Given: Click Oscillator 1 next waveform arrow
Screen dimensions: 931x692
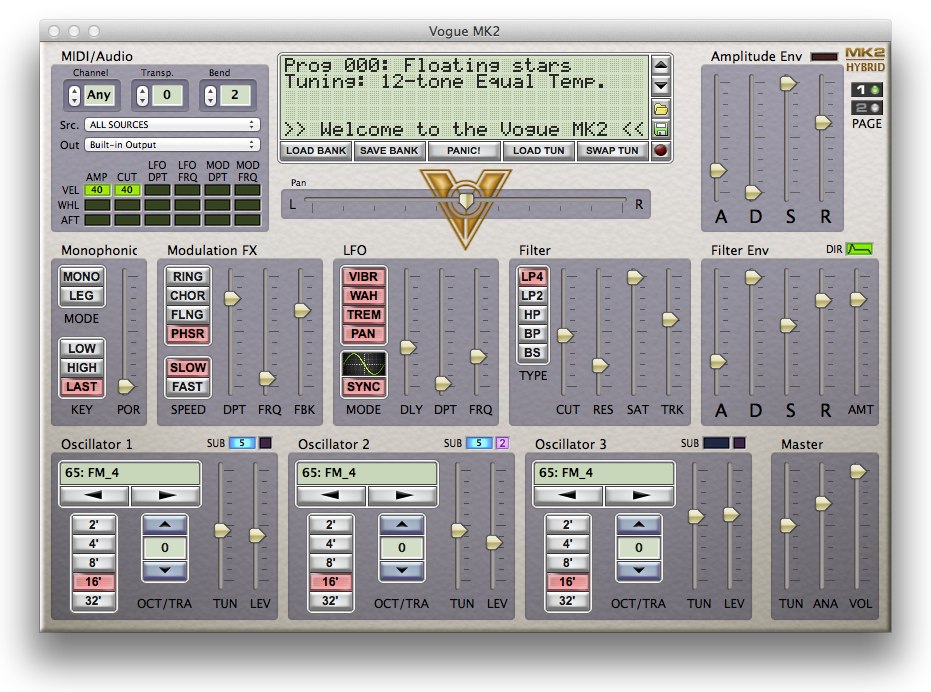Looking at the screenshot, I should tap(166, 495).
